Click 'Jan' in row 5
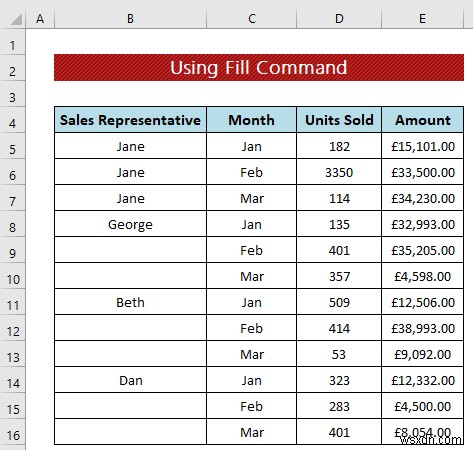Viewport: 473px width, 450px height. pyautogui.click(x=252, y=146)
